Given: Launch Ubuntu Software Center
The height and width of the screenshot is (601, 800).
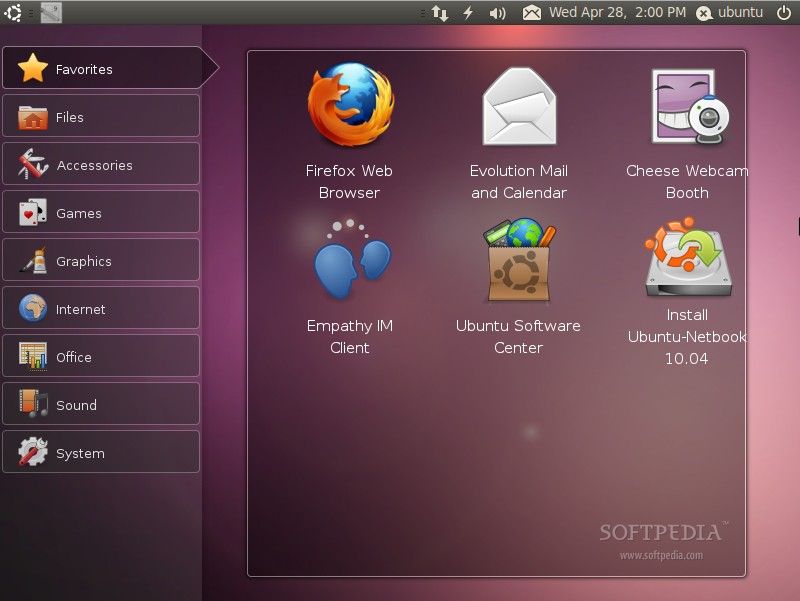Looking at the screenshot, I should coord(518,287).
